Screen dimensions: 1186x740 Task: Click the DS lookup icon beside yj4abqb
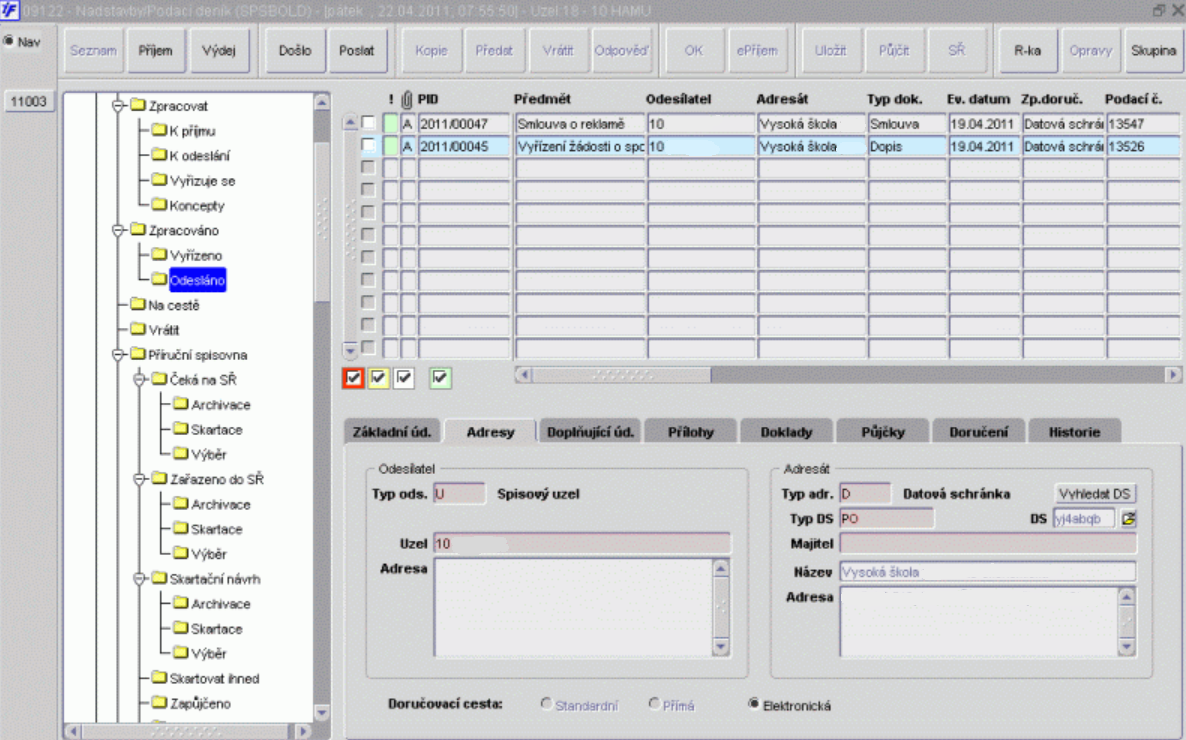pyautogui.click(x=1128, y=519)
